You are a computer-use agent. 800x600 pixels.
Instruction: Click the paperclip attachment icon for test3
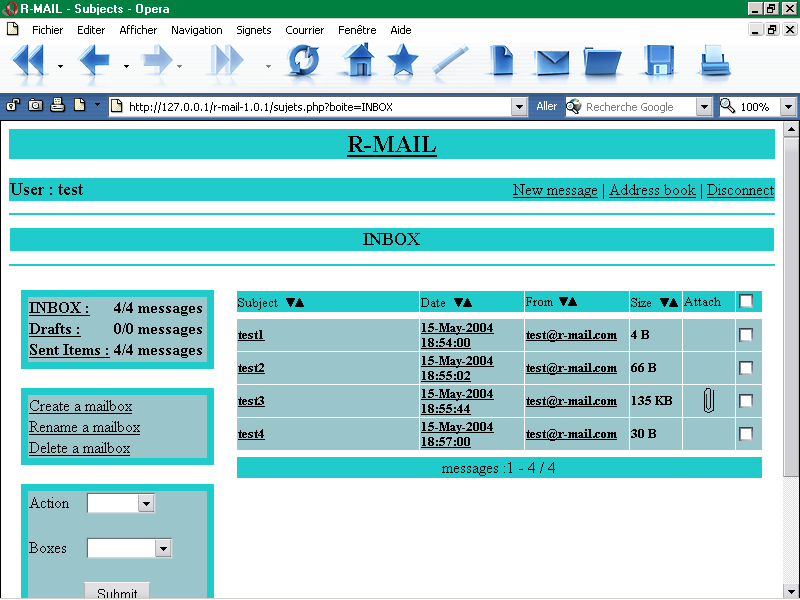708,401
